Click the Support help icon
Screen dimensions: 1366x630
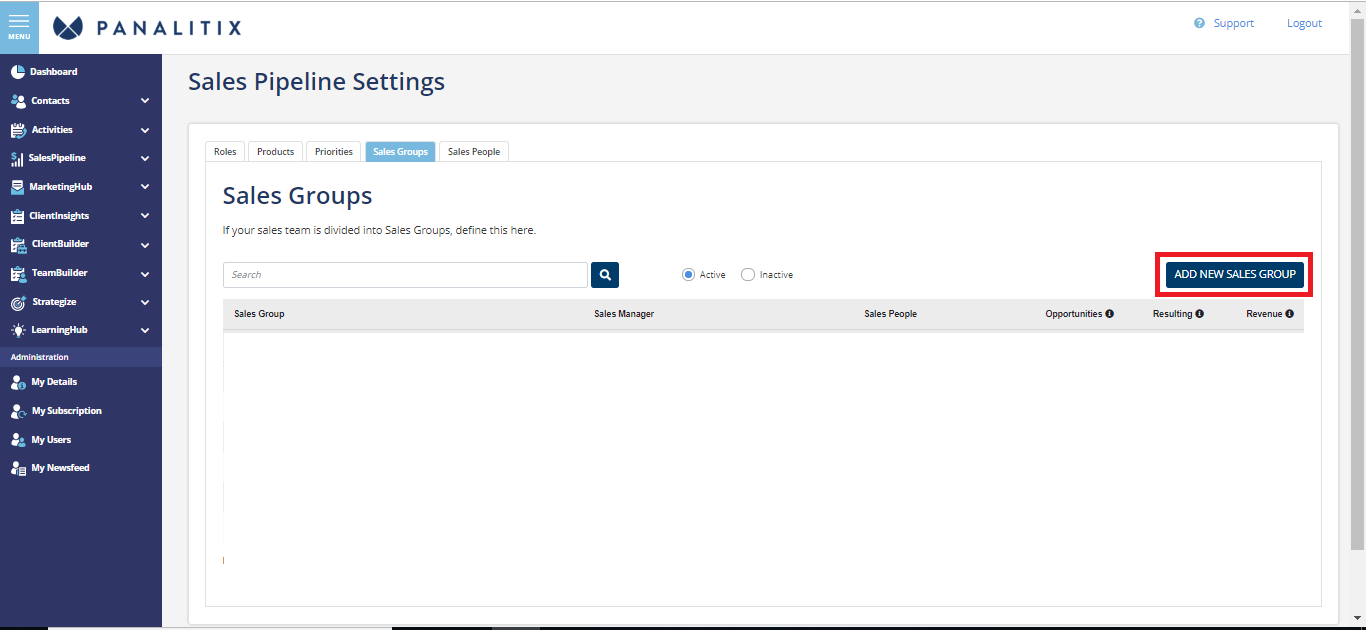(x=1199, y=23)
